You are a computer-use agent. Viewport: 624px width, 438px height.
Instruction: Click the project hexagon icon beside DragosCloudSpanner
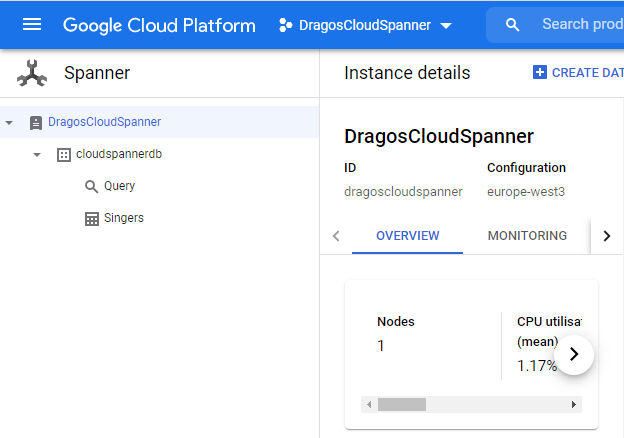(285, 25)
